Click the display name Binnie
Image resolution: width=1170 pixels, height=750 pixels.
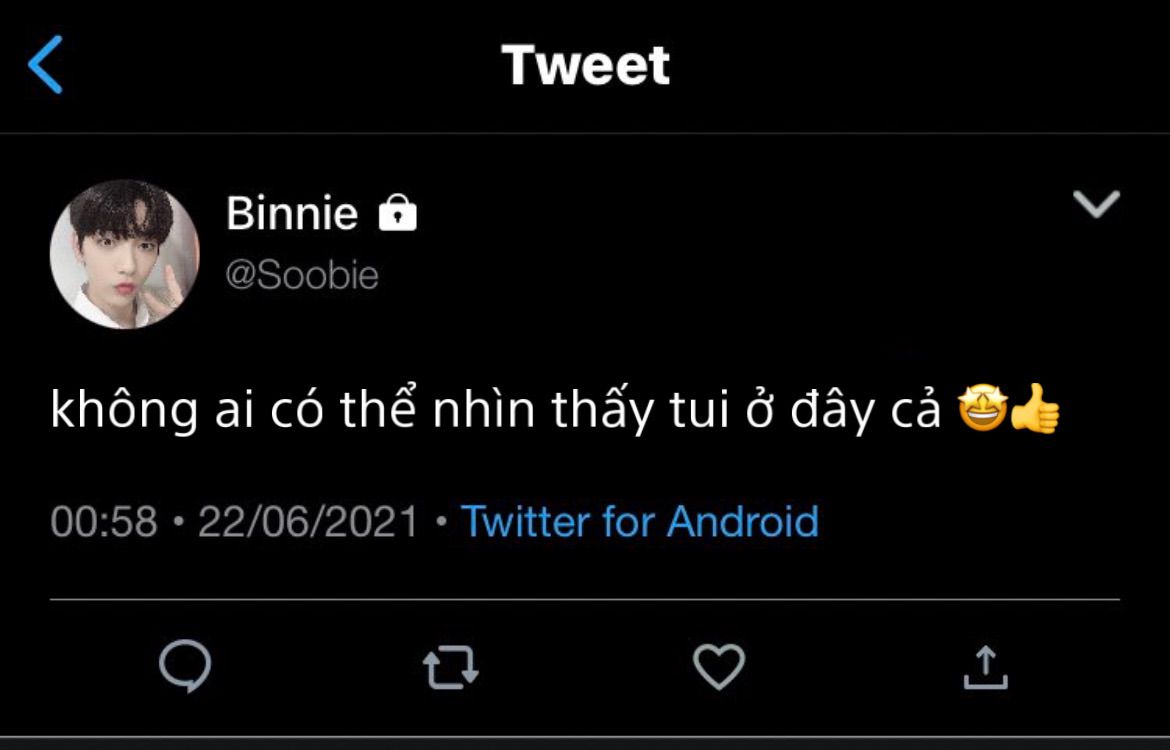292,213
